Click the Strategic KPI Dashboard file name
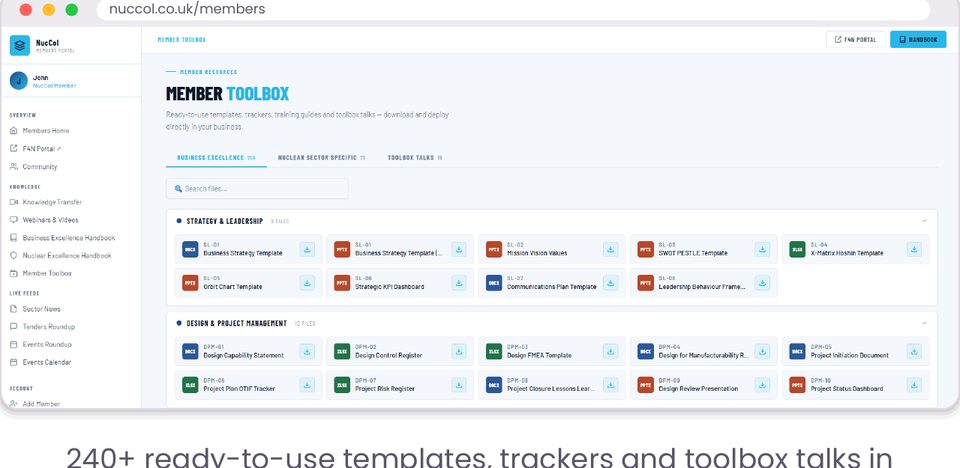 (x=389, y=287)
